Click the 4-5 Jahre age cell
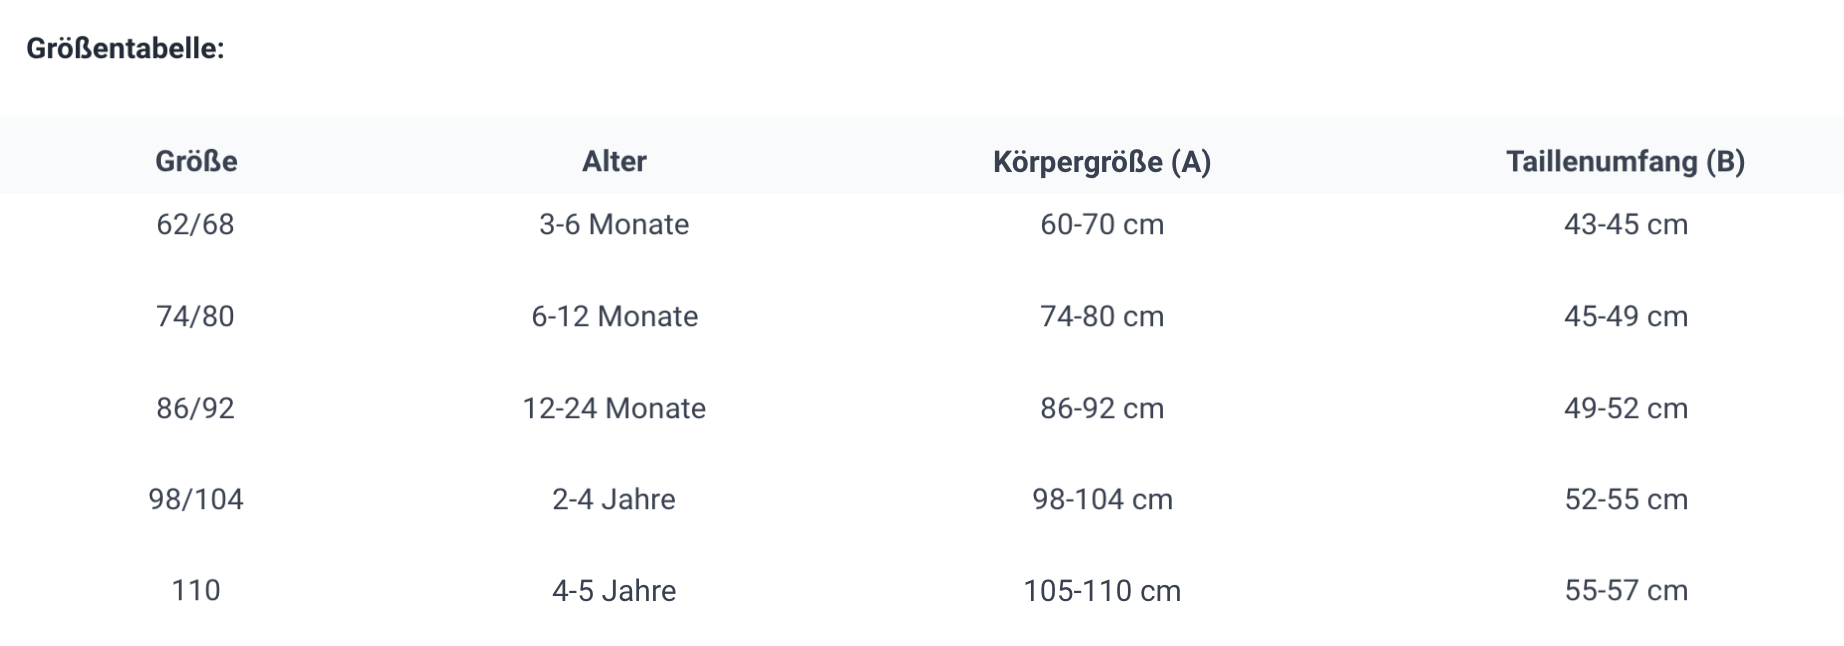 (614, 590)
